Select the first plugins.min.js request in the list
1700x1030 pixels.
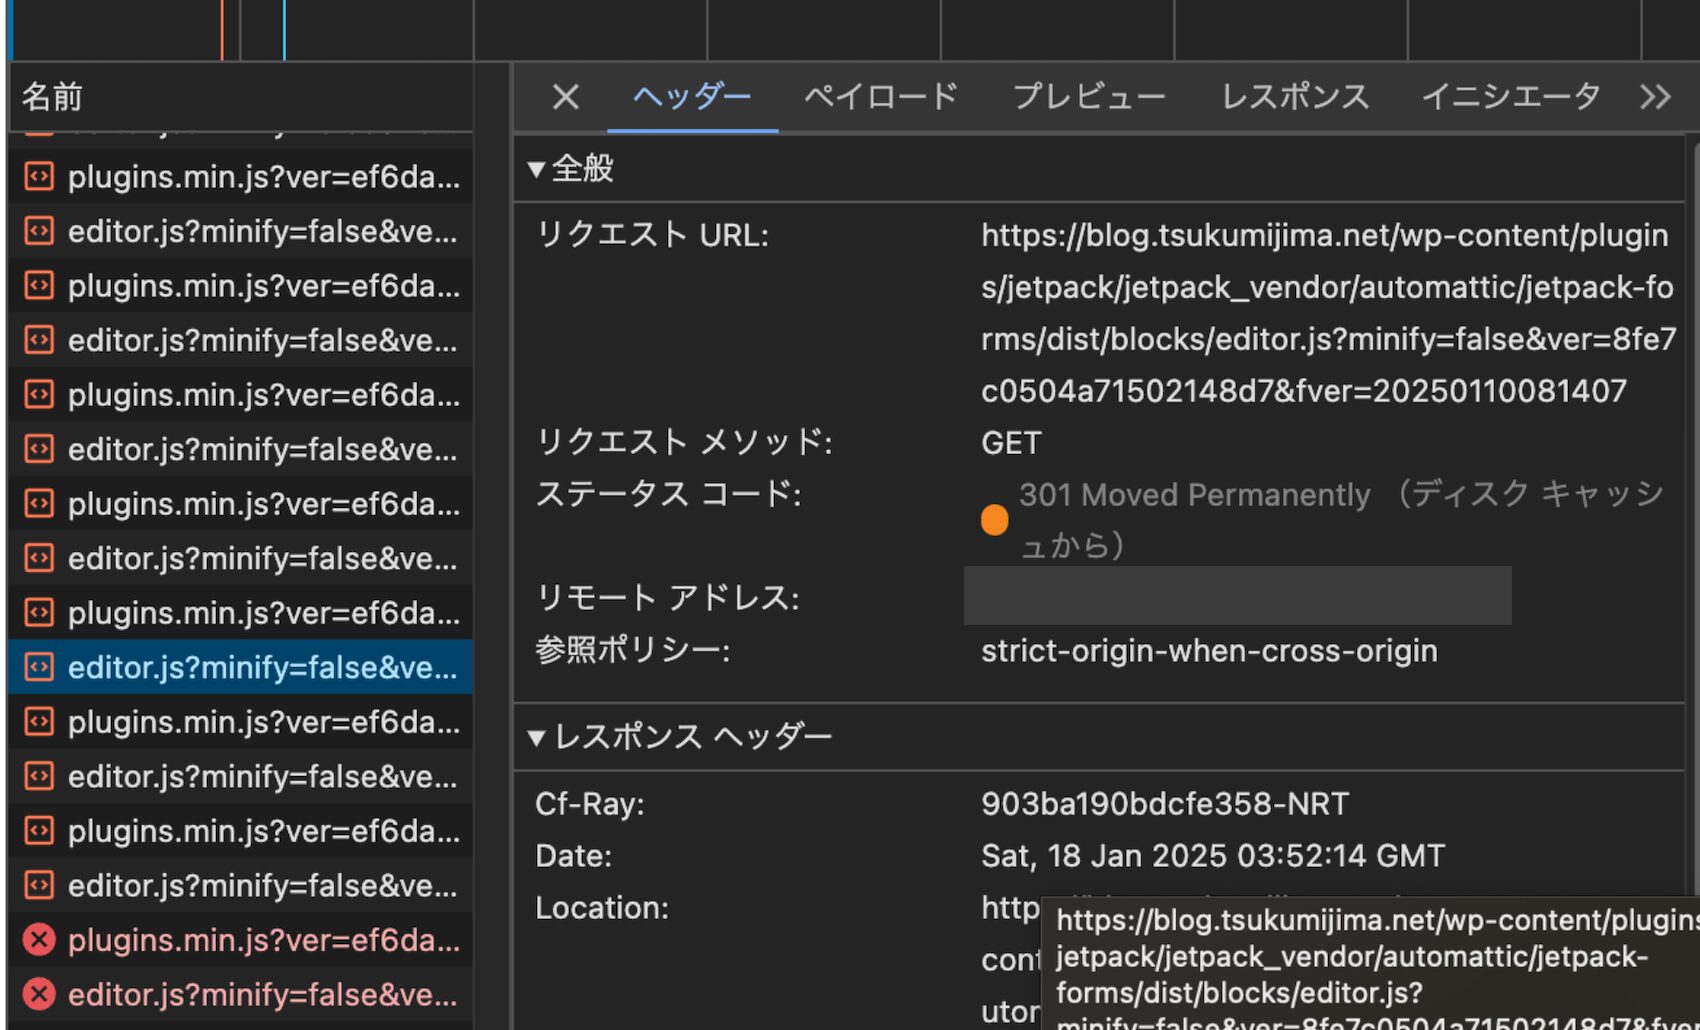point(263,177)
